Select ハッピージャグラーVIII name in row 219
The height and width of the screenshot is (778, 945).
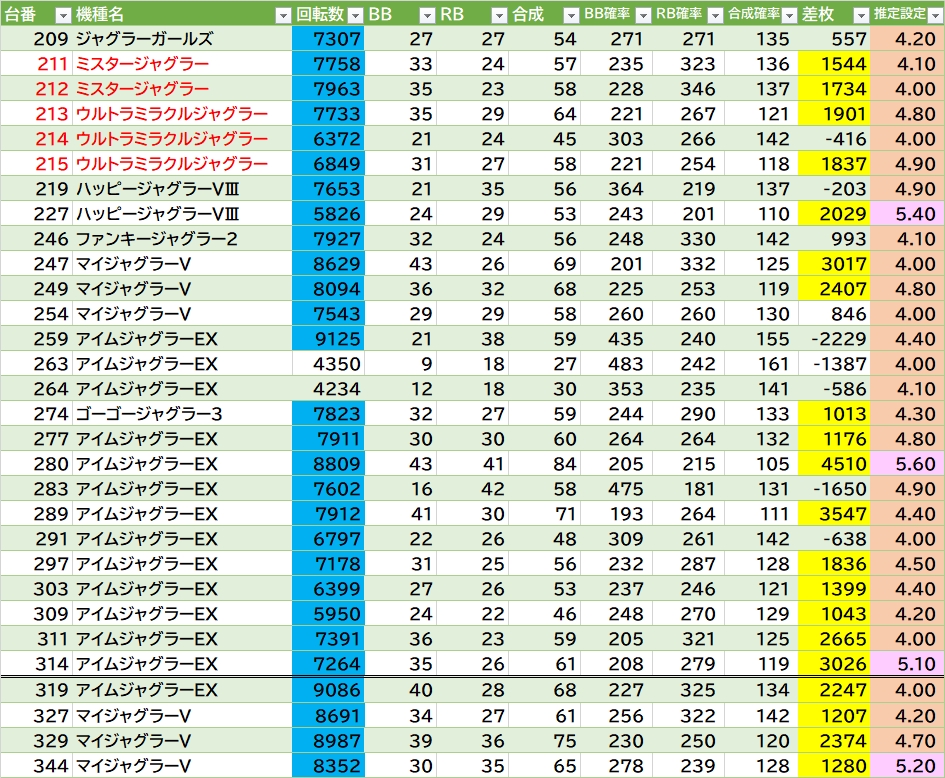183,189
